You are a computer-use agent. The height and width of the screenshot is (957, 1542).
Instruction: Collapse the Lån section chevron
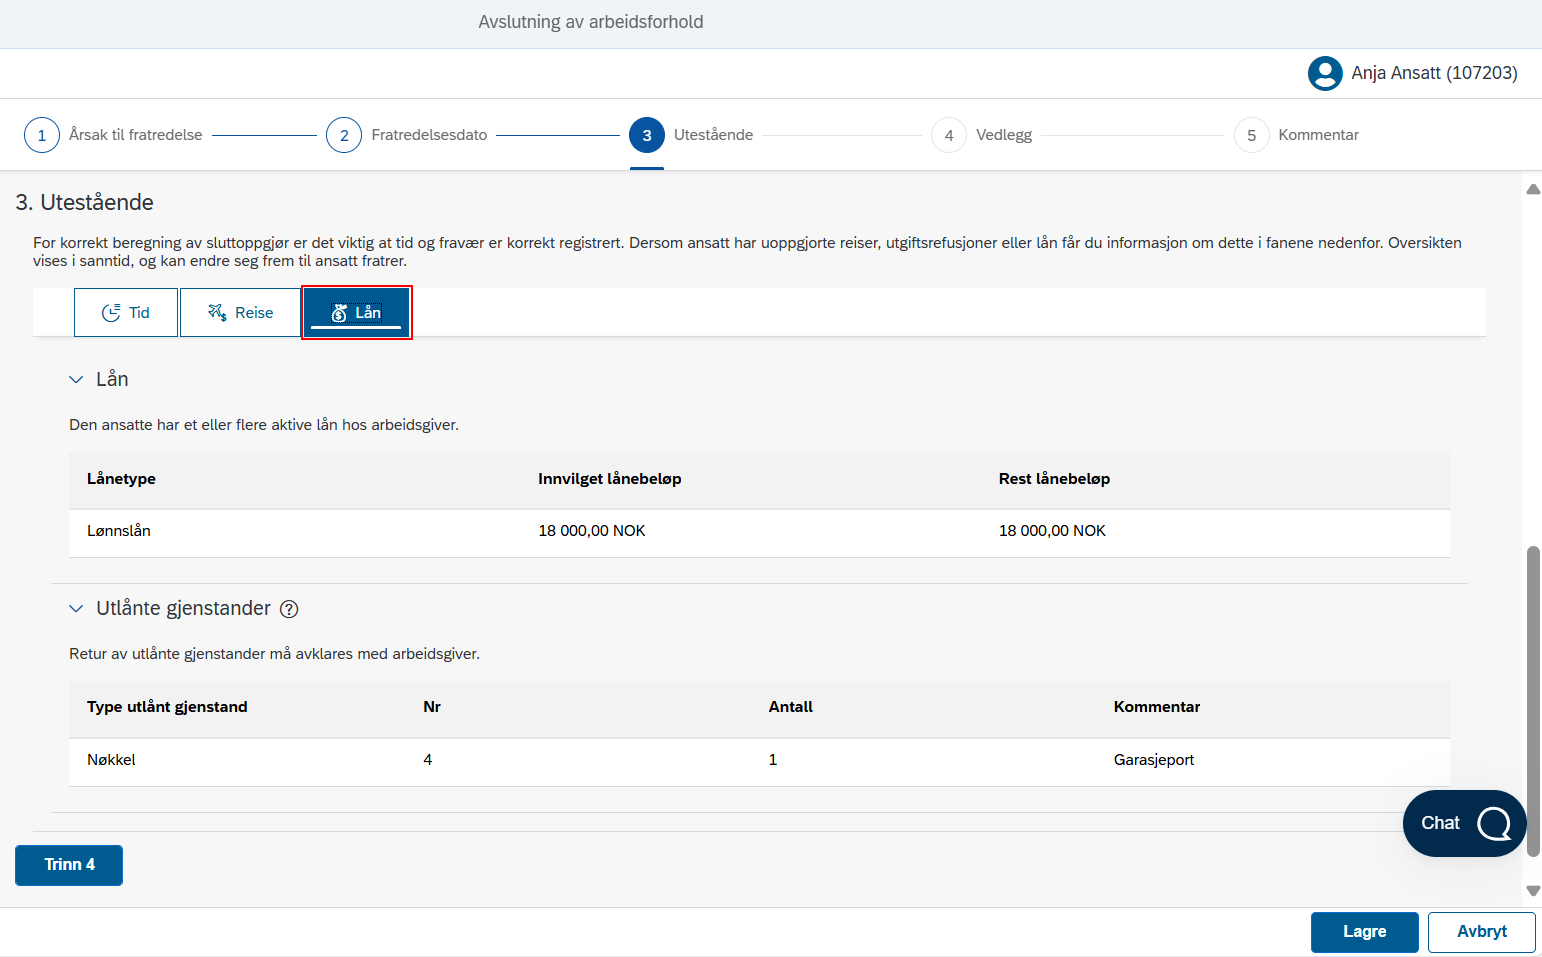click(x=76, y=379)
